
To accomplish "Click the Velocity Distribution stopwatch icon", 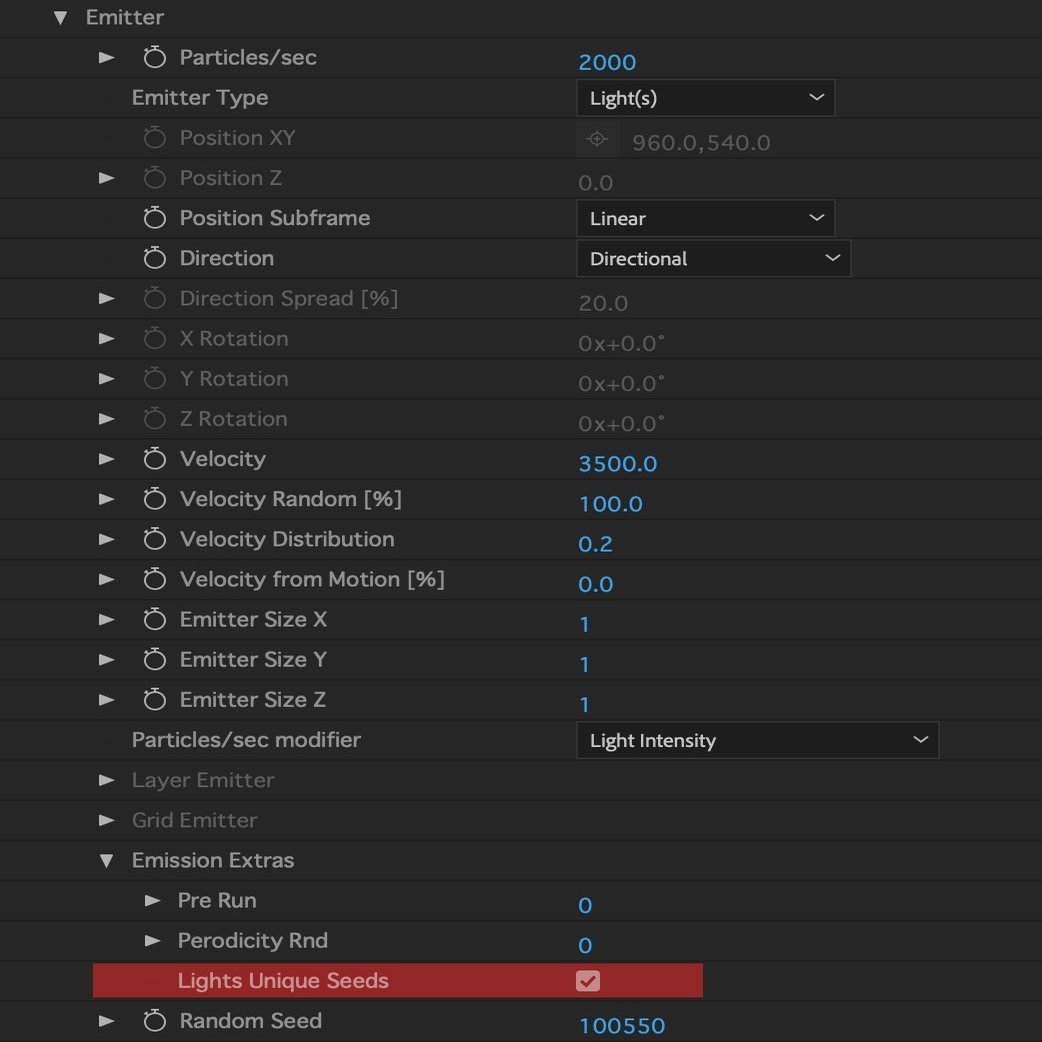I will 155,539.
